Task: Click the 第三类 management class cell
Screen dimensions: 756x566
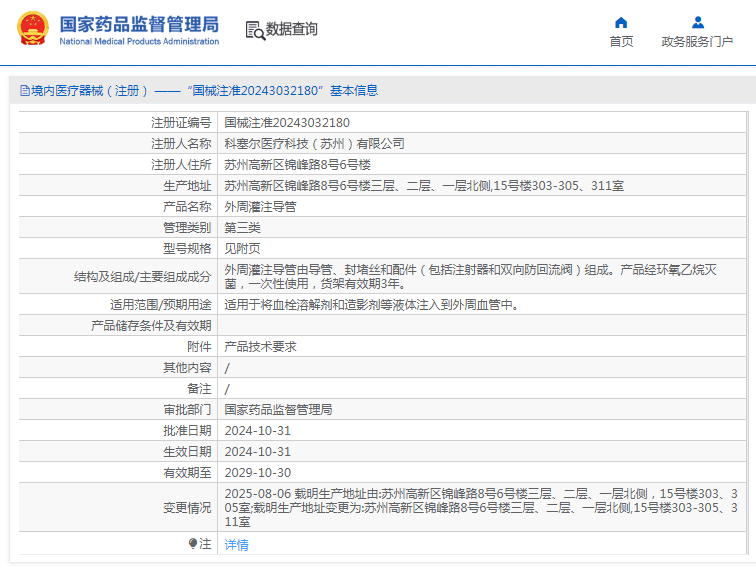Action: click(x=243, y=228)
